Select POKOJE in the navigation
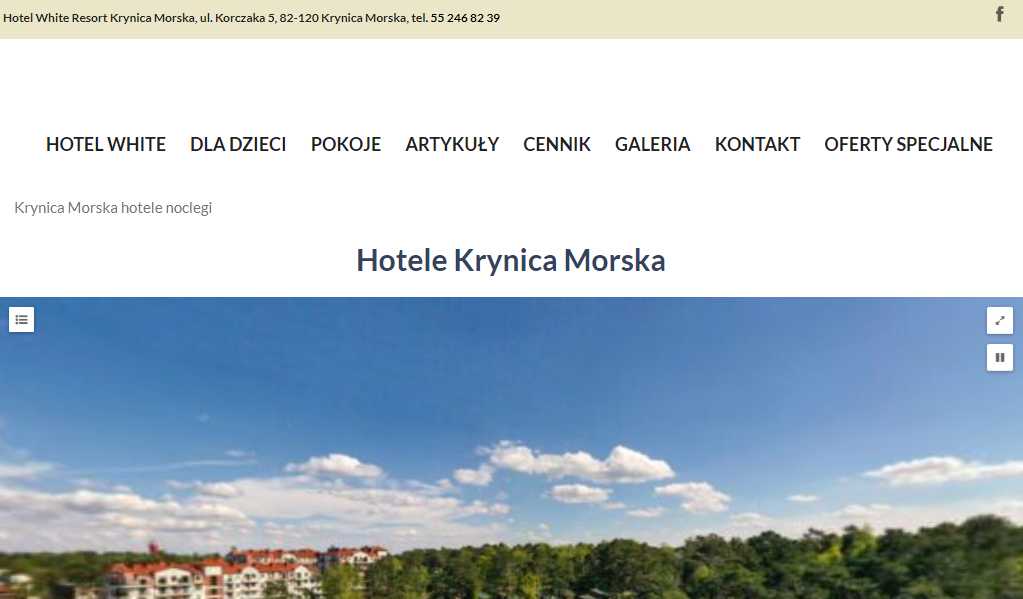1023x599 pixels. 346,144
